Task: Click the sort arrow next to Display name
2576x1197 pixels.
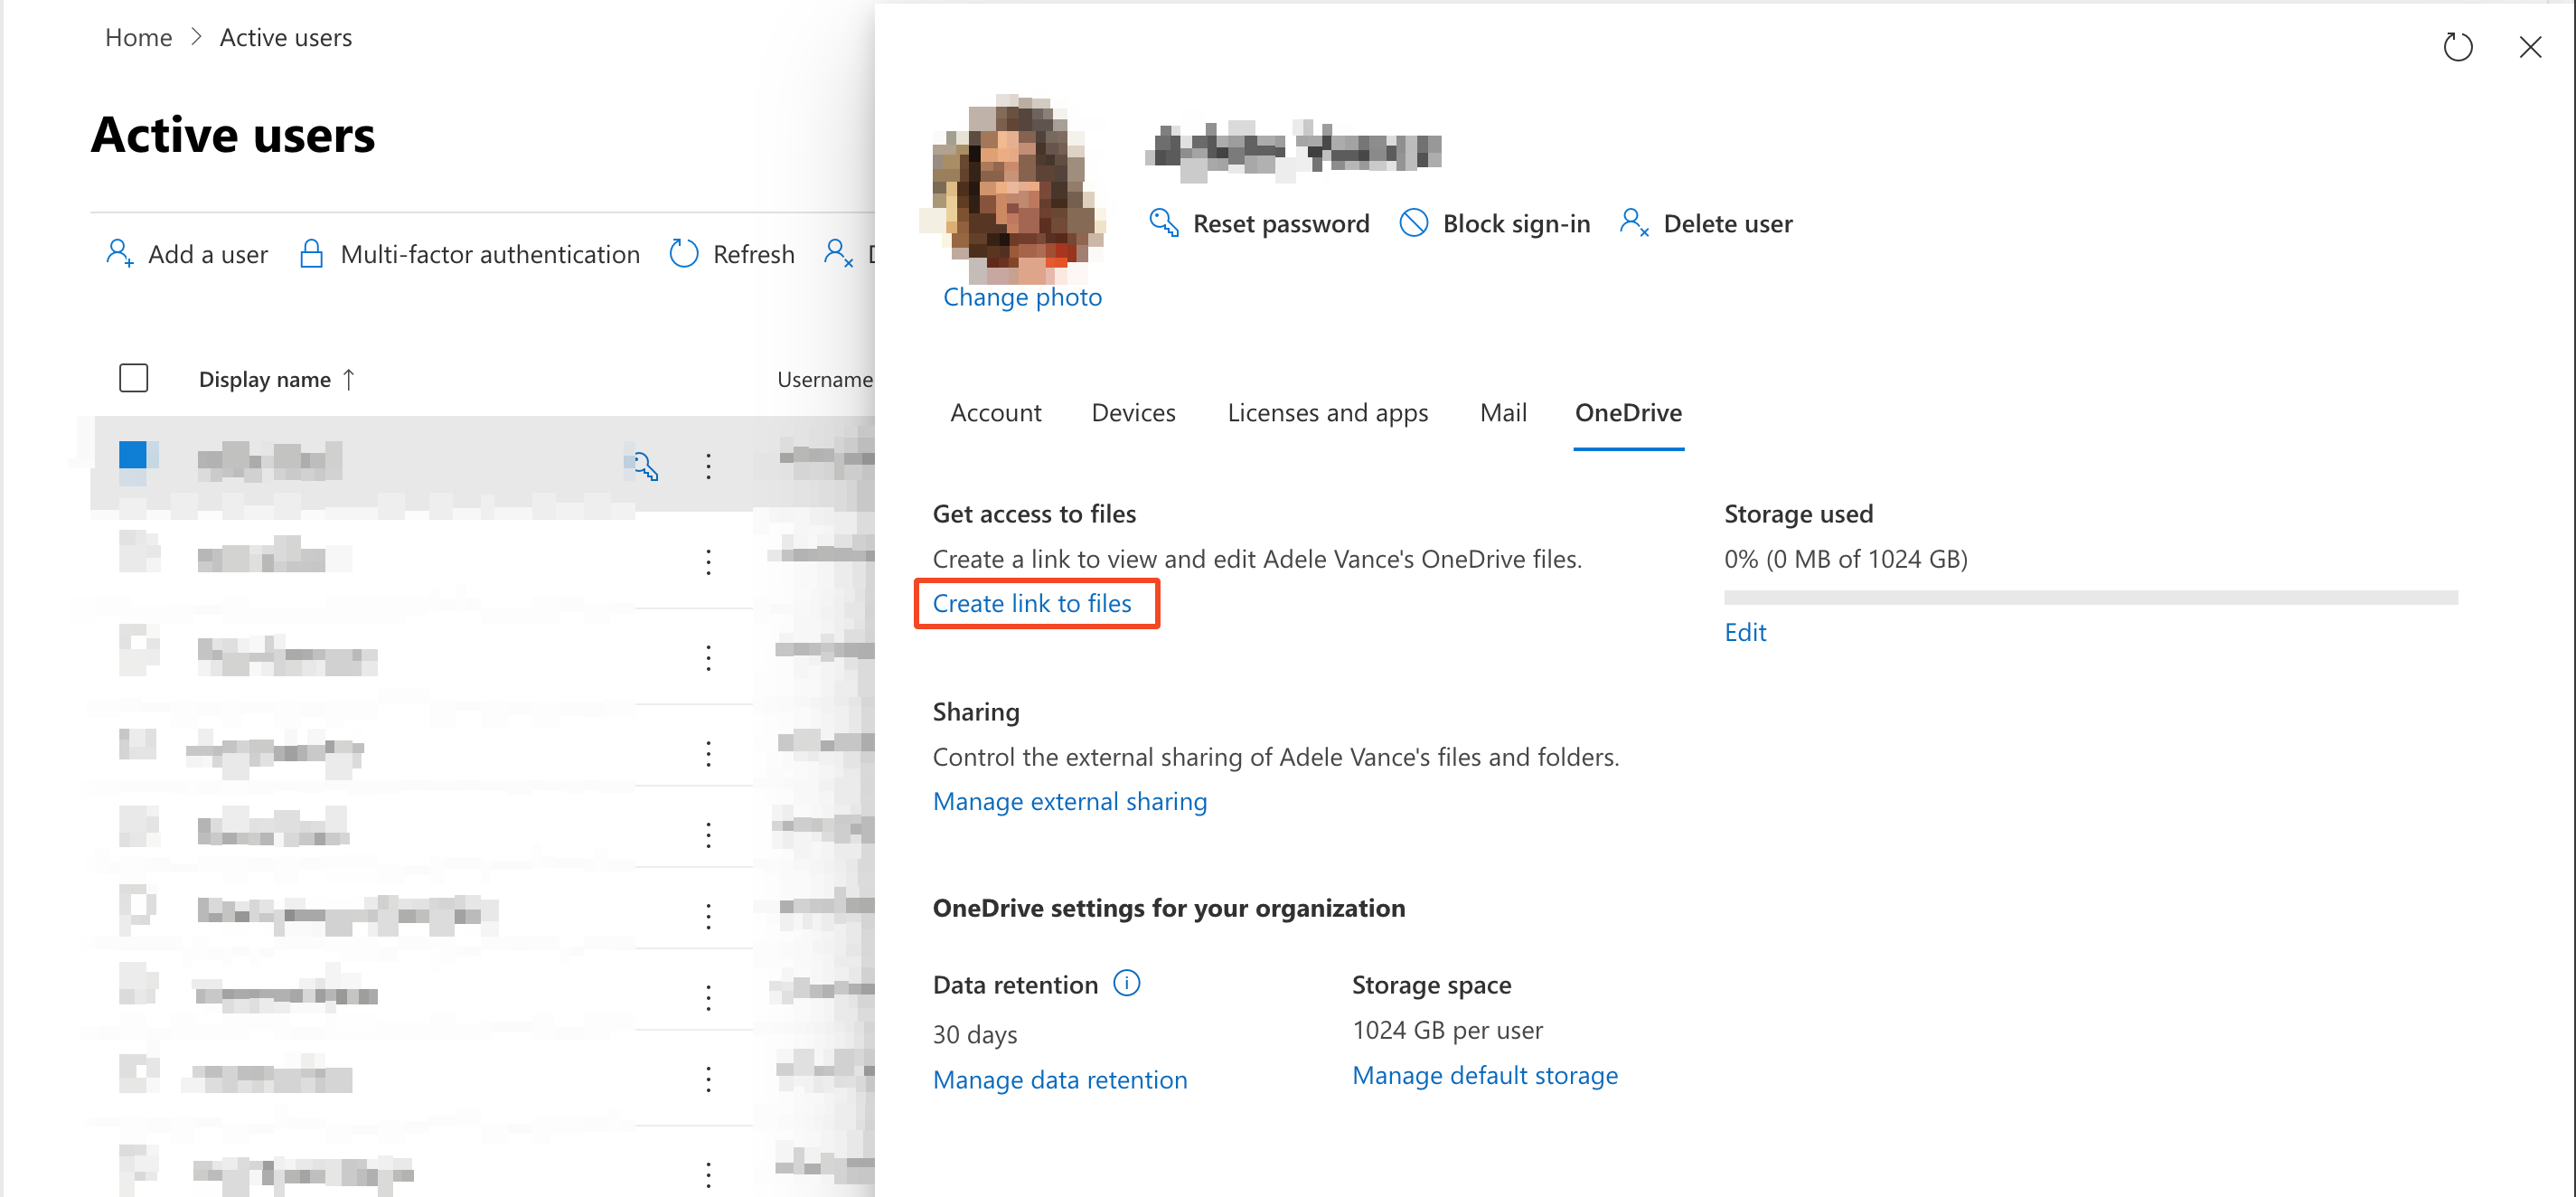Action: 348,379
